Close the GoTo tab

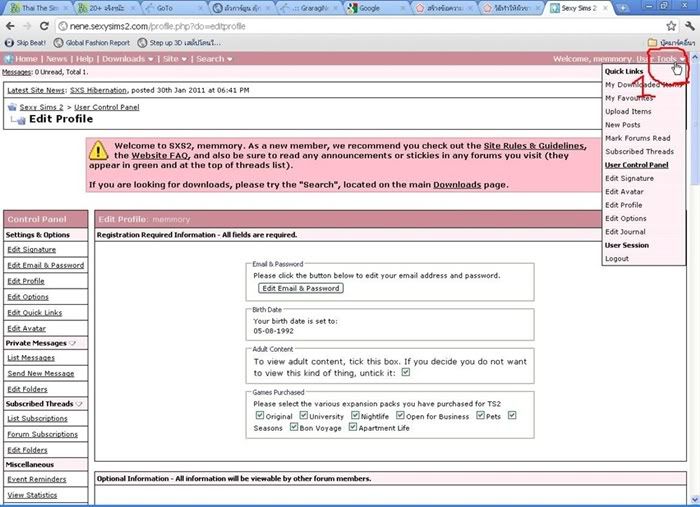[x=200, y=8]
